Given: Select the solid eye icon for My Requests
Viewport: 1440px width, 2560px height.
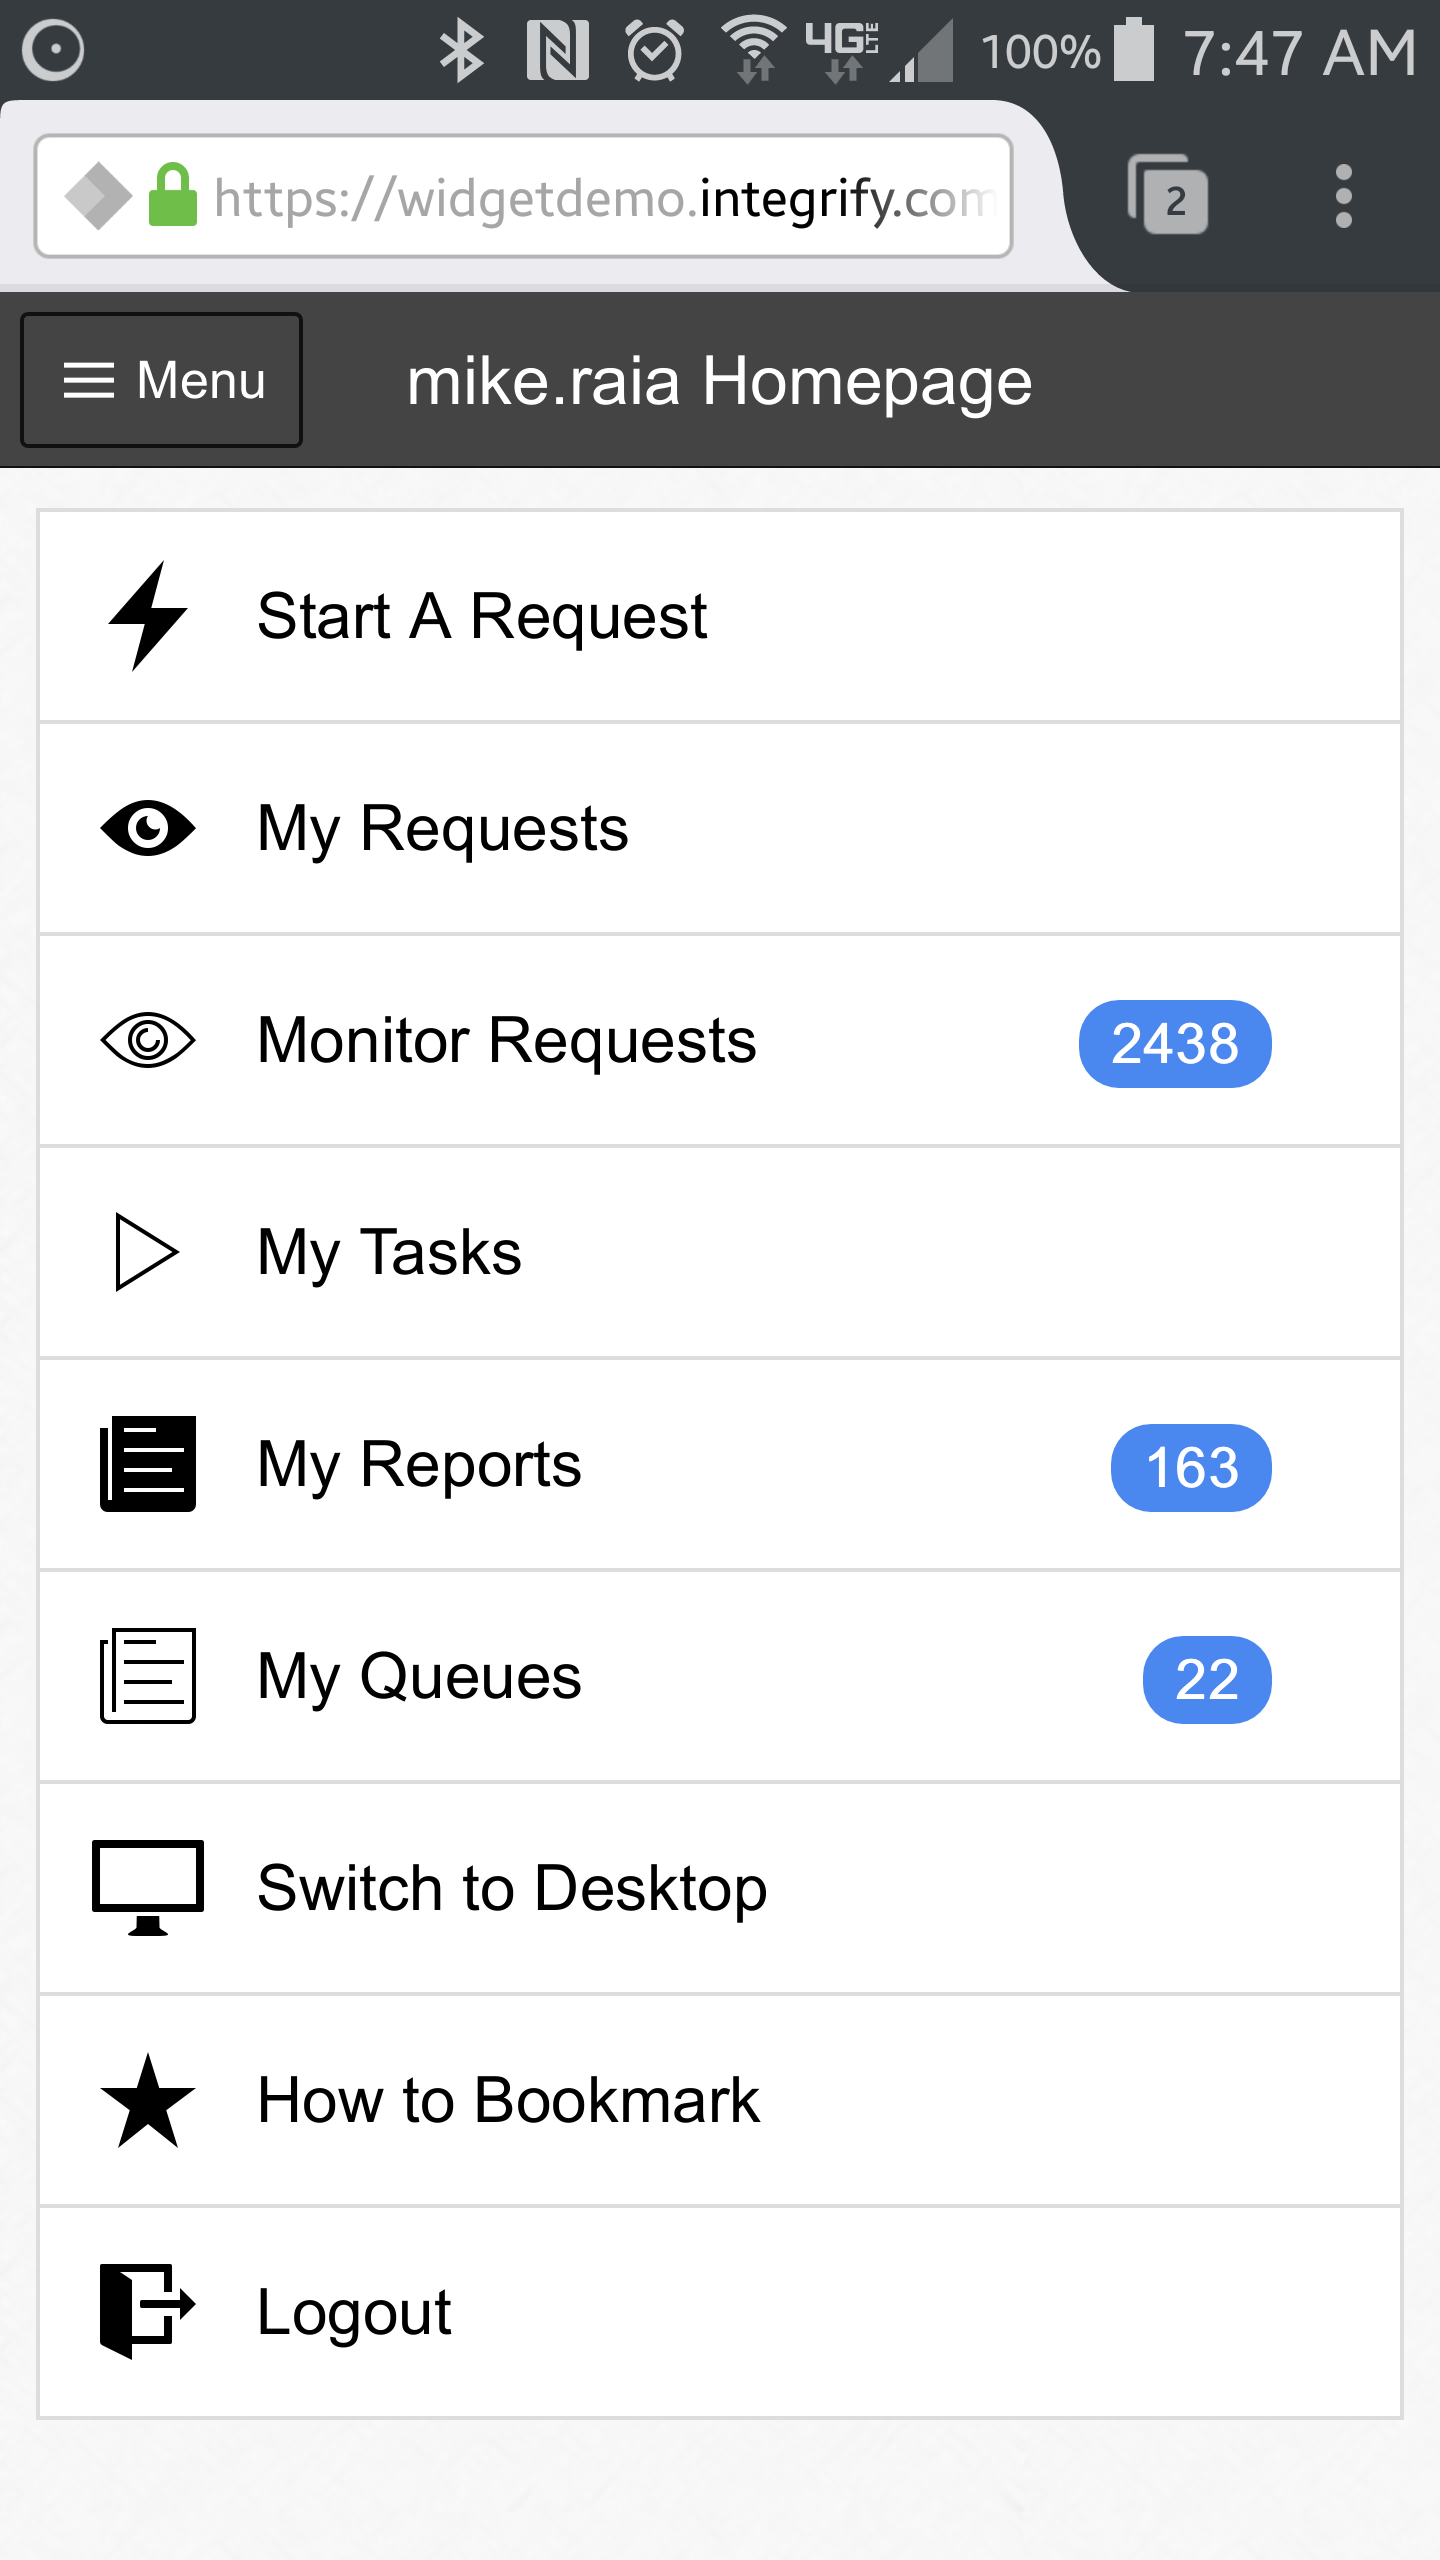Looking at the screenshot, I should (148, 828).
